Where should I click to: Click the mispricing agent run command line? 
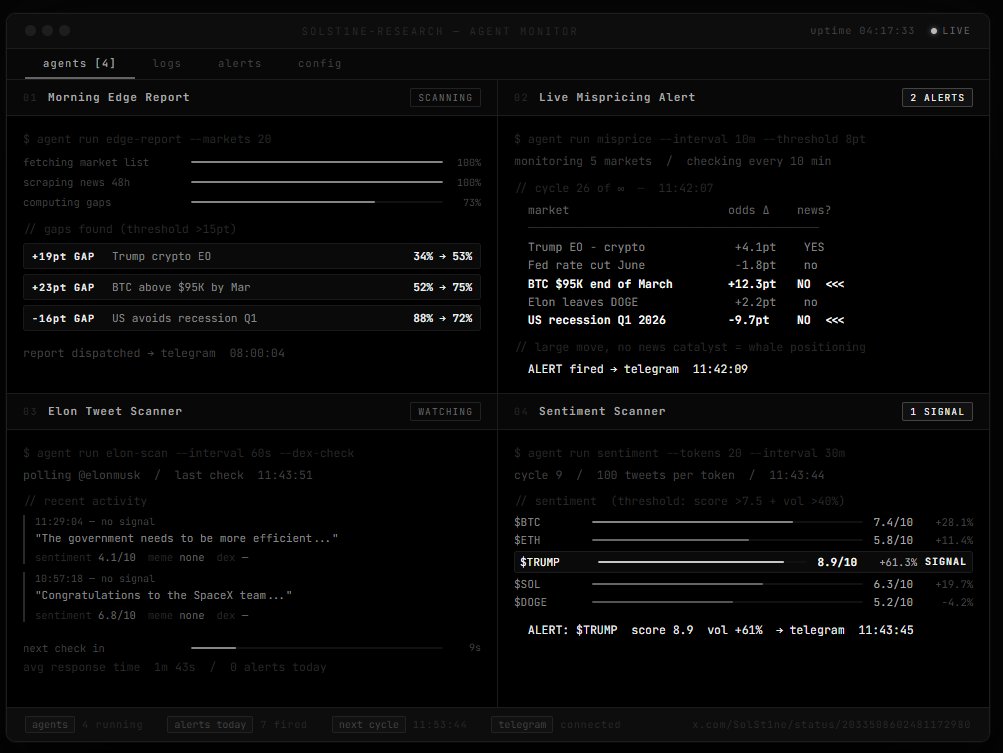click(x=690, y=139)
